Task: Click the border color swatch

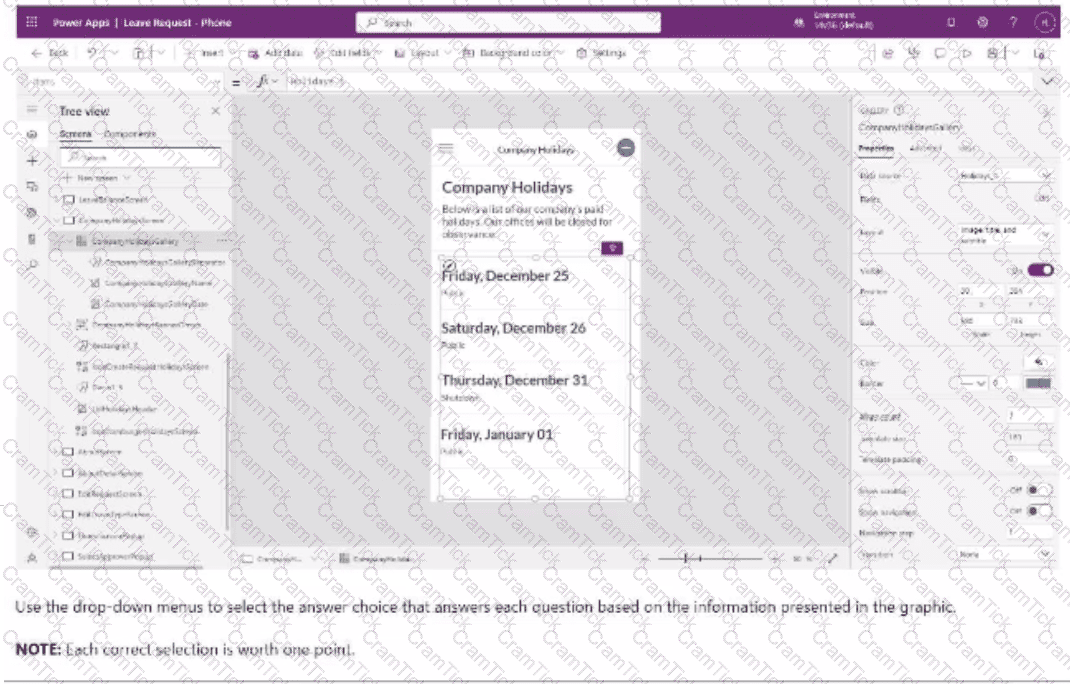Action: [1038, 383]
